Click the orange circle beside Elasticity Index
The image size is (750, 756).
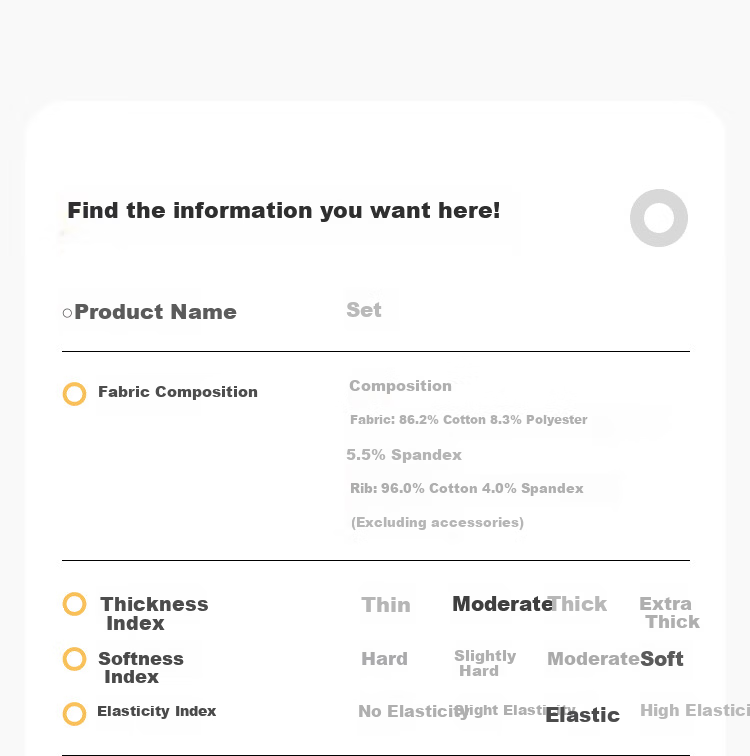click(74, 714)
